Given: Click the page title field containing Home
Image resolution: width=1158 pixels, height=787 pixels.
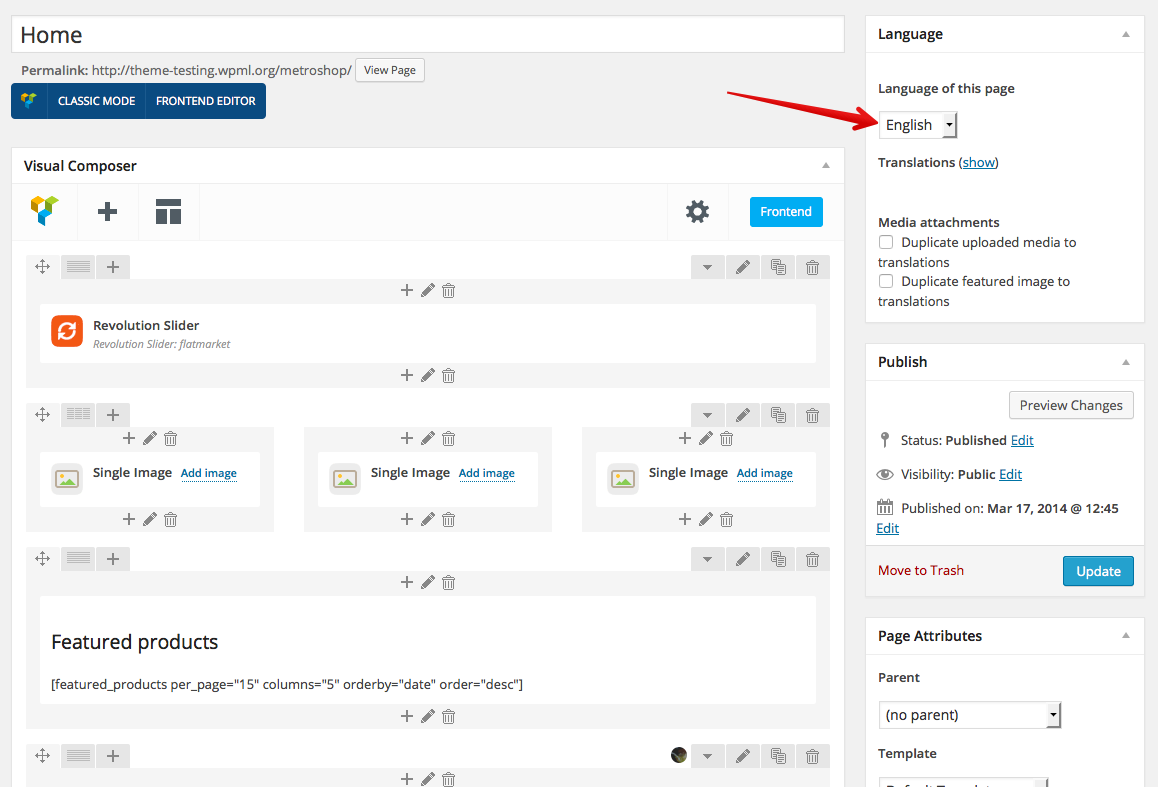Looking at the screenshot, I should (x=428, y=35).
